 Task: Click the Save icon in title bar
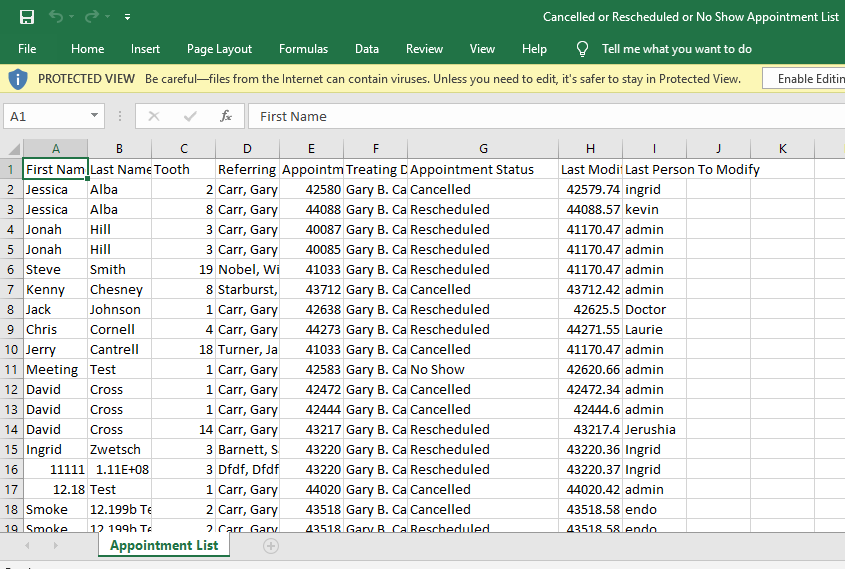click(27, 17)
